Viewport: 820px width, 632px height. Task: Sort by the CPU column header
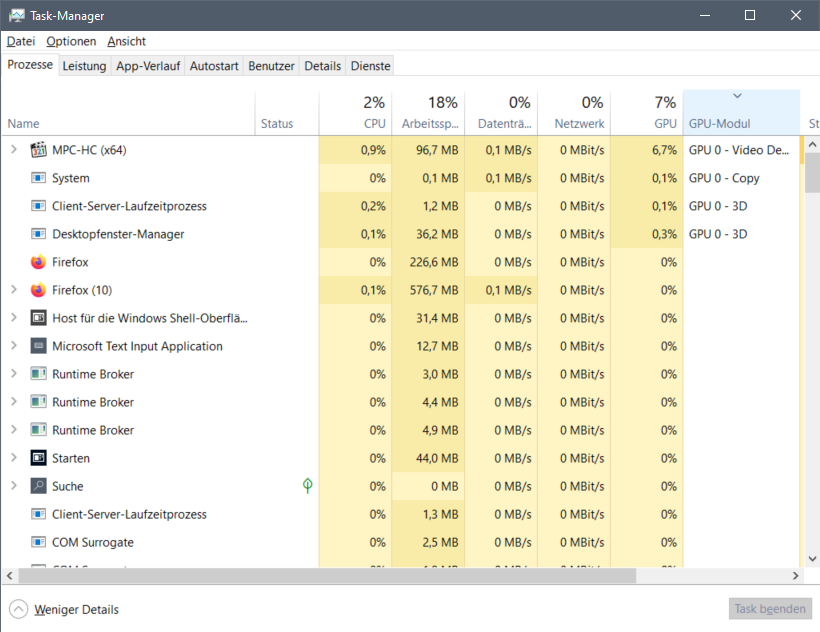(356, 112)
